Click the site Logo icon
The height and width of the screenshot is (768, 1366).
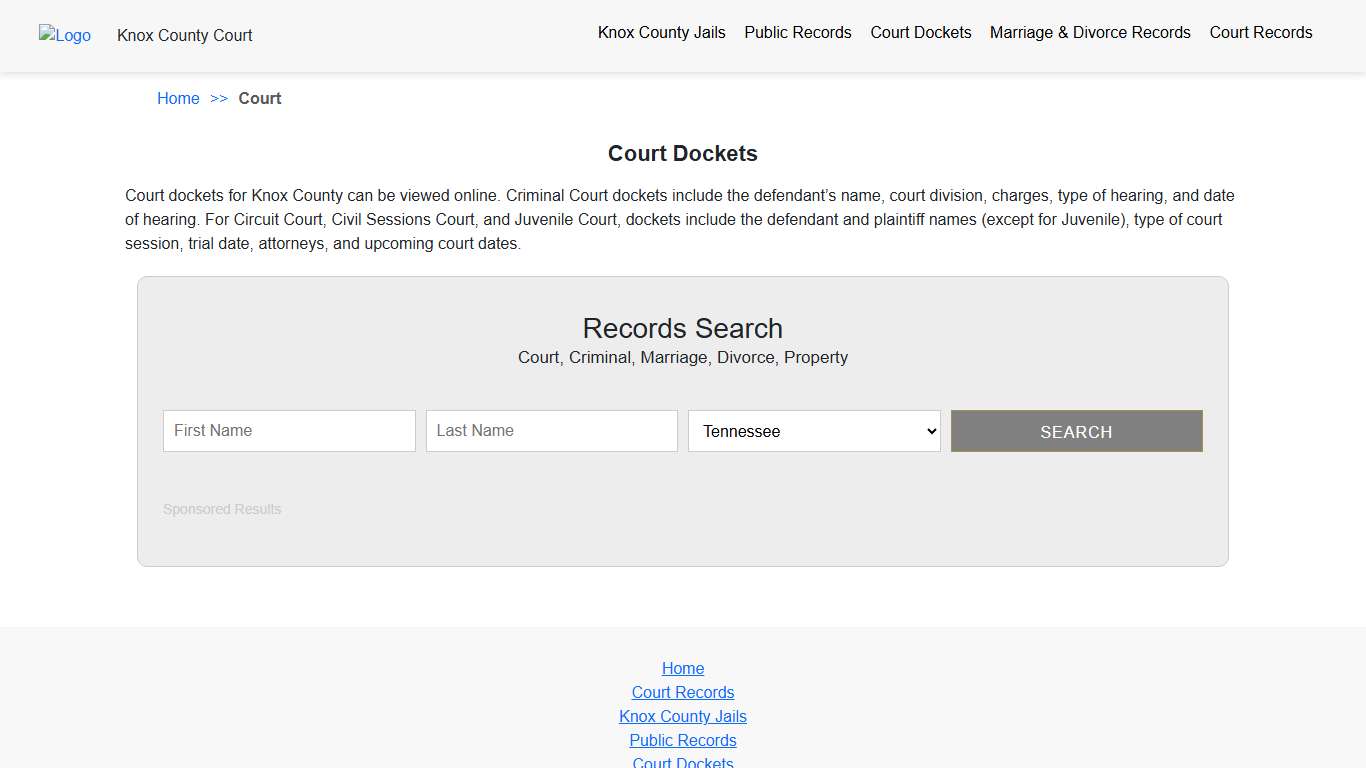(64, 36)
